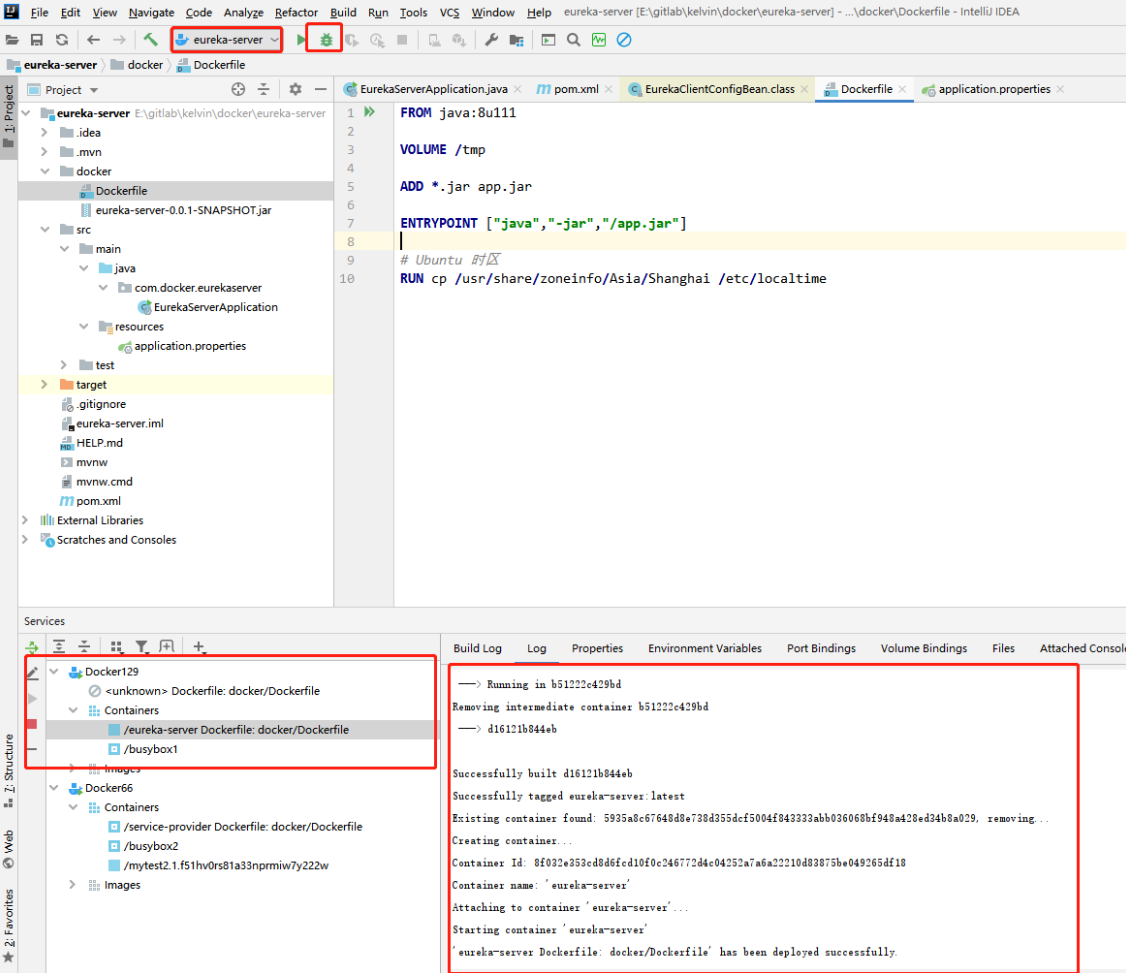
Task: Select the /busybox1 container
Action: click(150, 749)
